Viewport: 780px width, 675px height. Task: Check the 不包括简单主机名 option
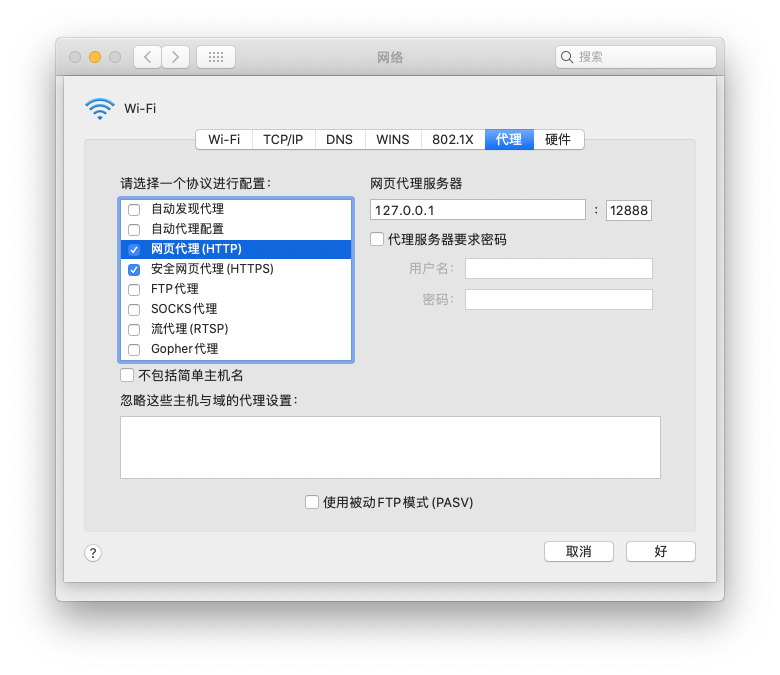(127, 375)
